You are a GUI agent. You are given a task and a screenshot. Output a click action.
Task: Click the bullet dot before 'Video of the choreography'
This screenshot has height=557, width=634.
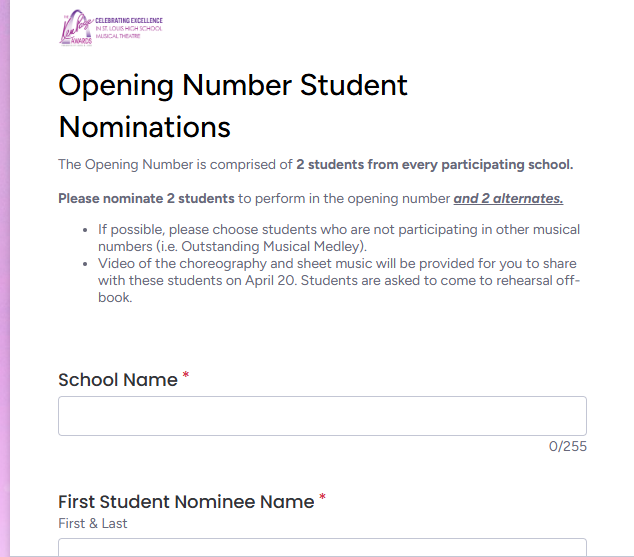pyautogui.click(x=85, y=264)
